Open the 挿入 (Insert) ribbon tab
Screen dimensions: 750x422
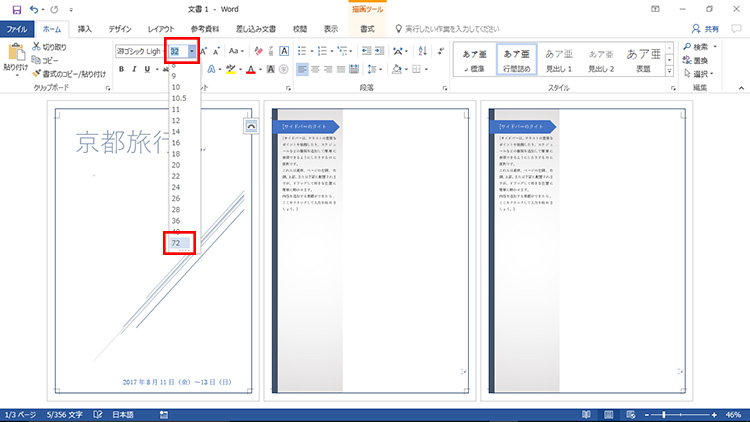click(85, 30)
